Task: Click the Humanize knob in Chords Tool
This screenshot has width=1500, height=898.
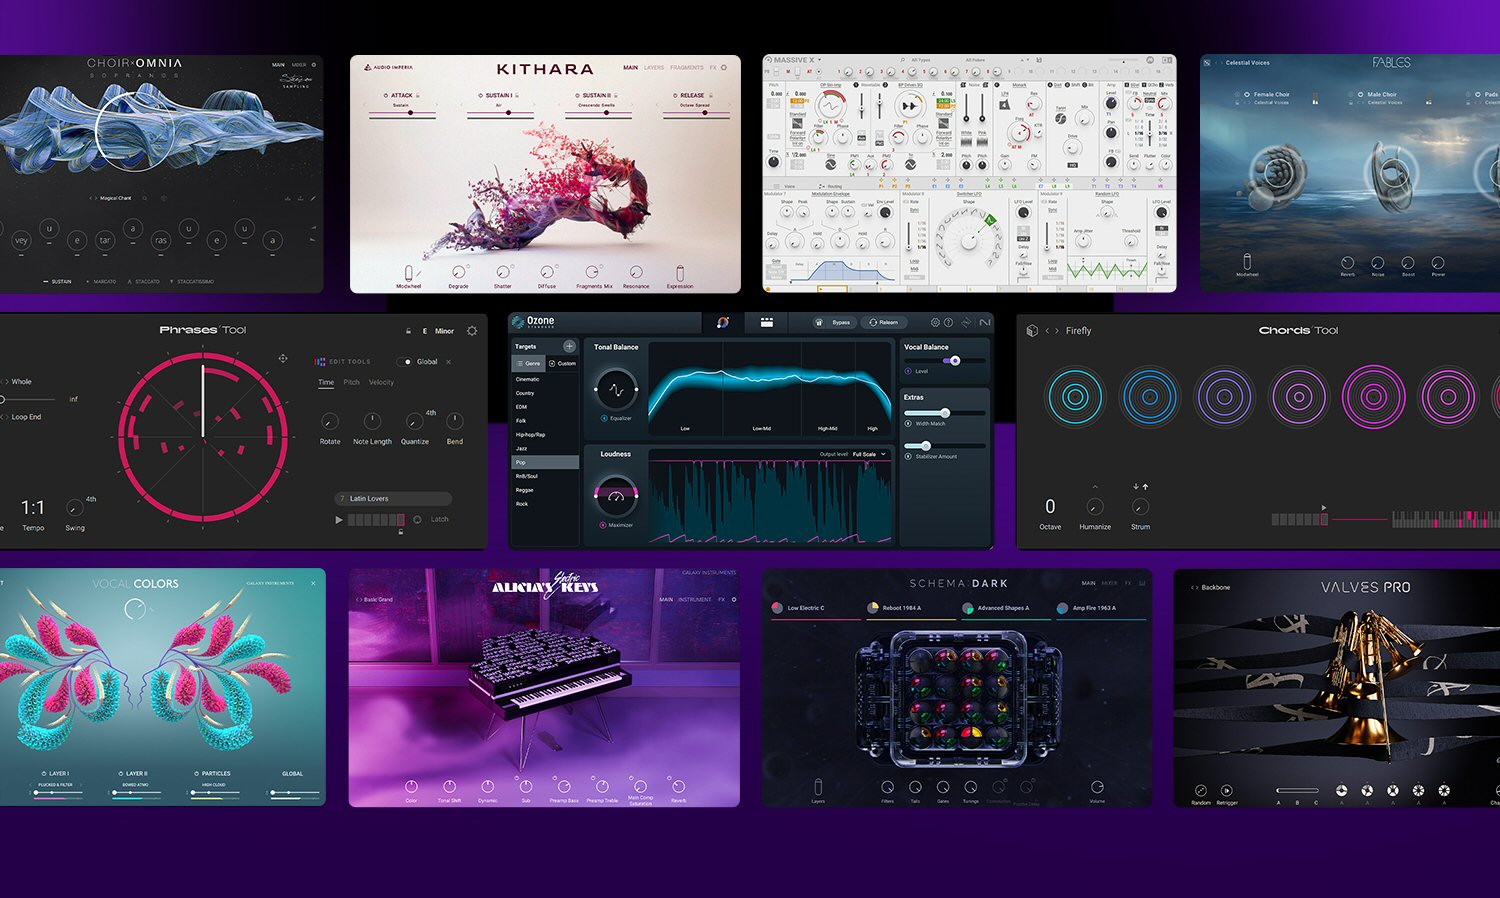Action: [1095, 508]
